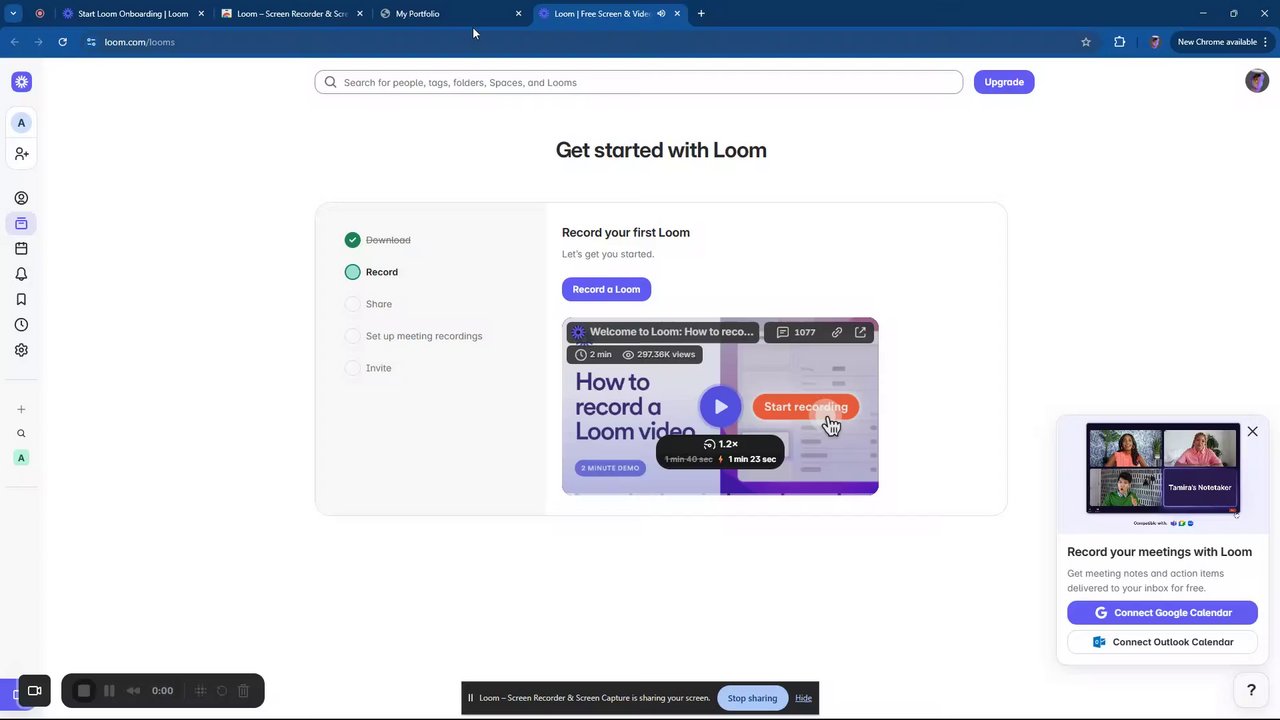1280x720 pixels.
Task: Open a new browser tab
Action: tap(701, 14)
